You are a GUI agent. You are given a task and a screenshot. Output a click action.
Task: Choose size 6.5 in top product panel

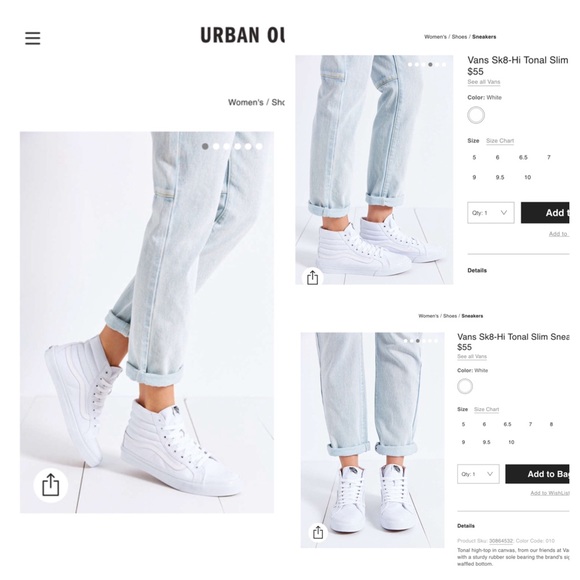coord(523,158)
